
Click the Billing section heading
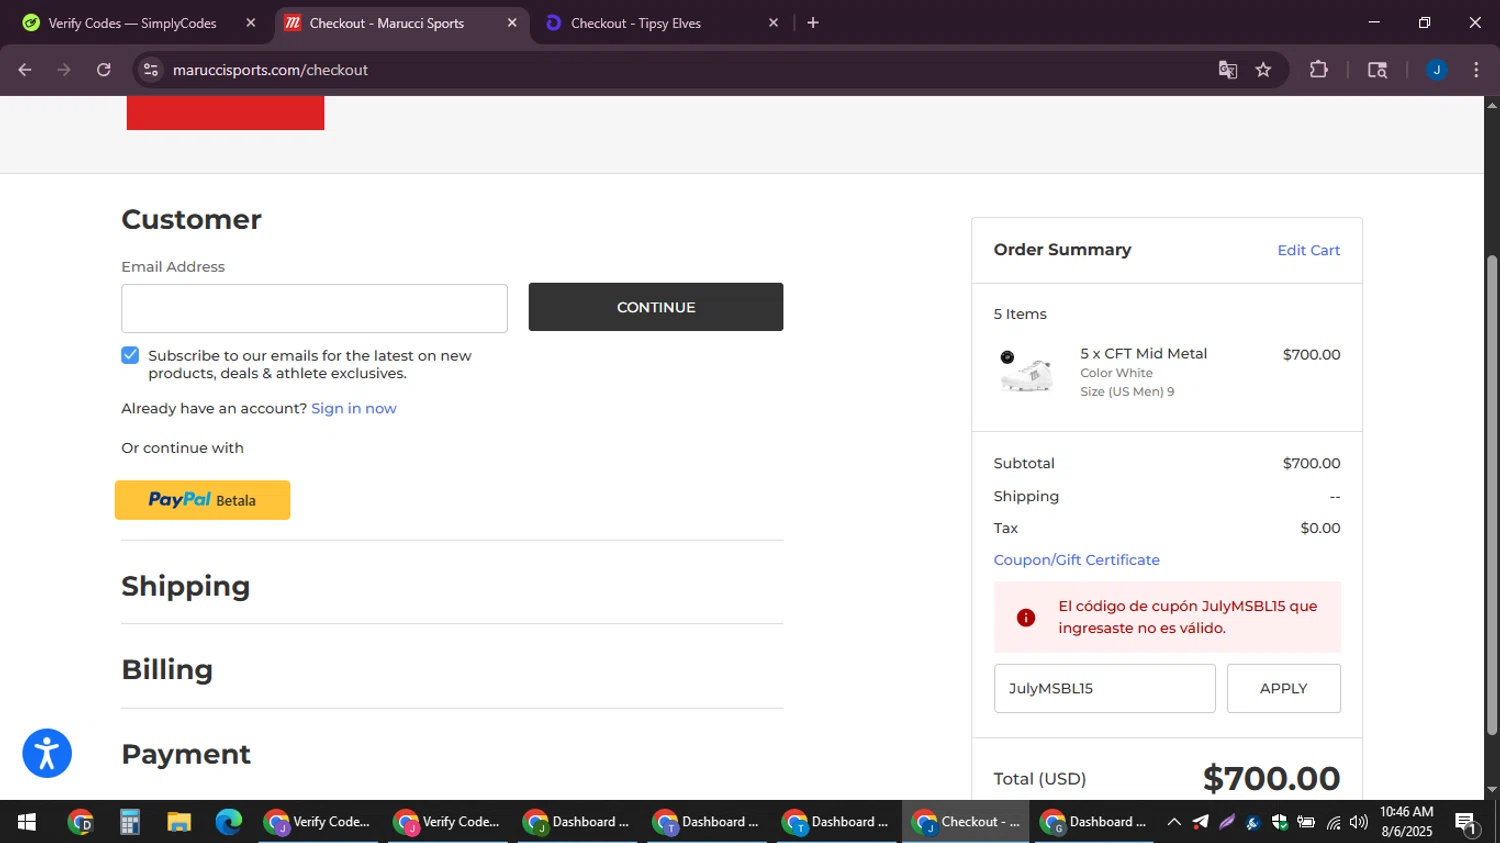pos(167,669)
